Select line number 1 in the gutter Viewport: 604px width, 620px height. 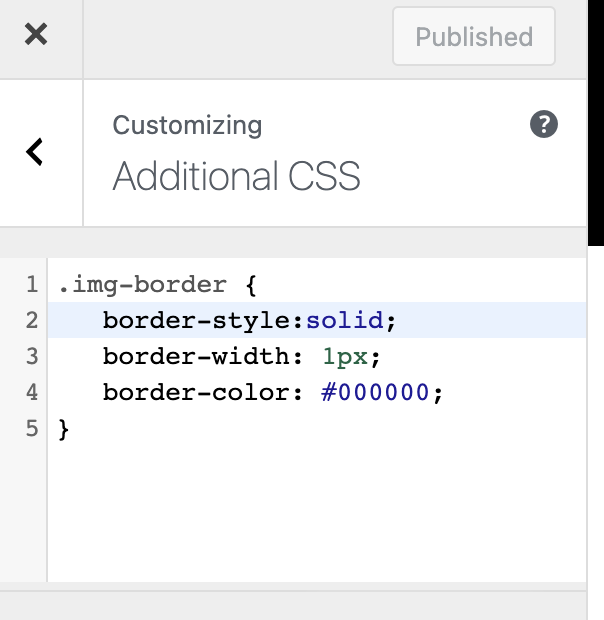click(32, 285)
